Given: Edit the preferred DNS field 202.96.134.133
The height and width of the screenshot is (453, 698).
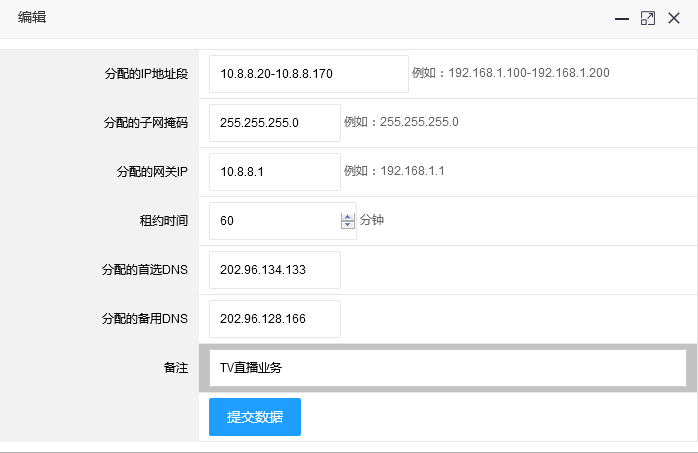Looking at the screenshot, I should click(274, 270).
